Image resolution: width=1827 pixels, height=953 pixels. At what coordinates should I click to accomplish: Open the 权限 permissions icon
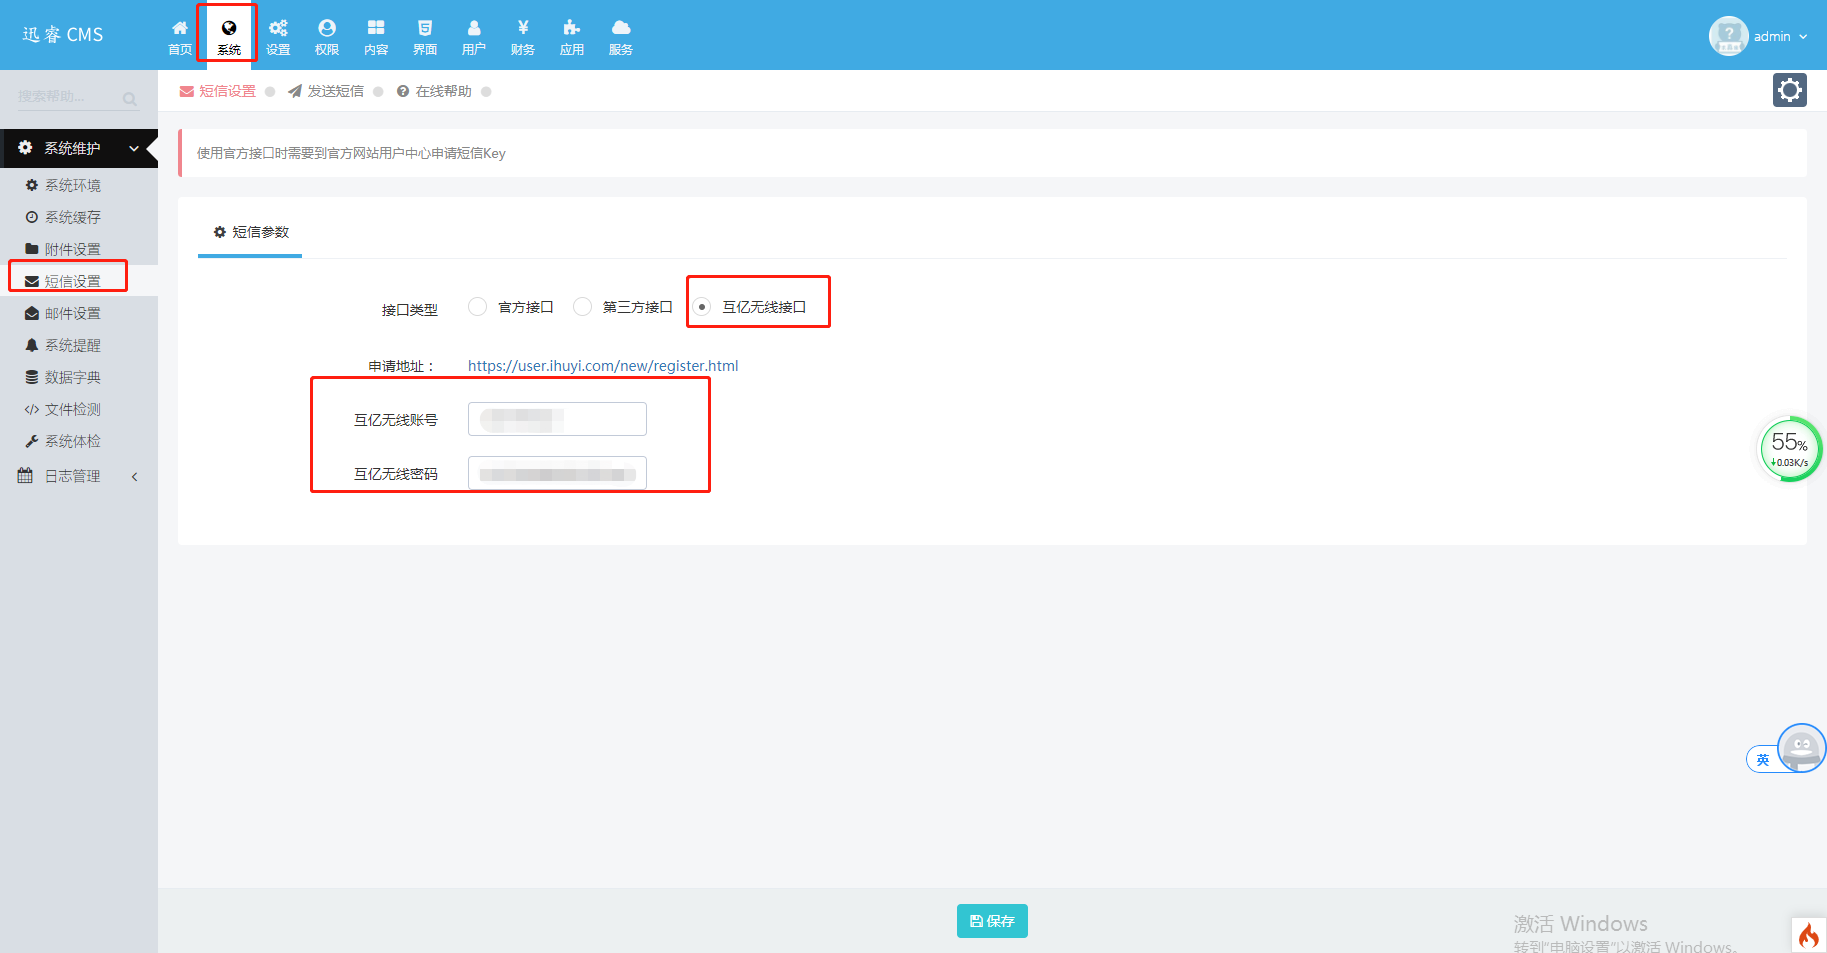coord(327,36)
